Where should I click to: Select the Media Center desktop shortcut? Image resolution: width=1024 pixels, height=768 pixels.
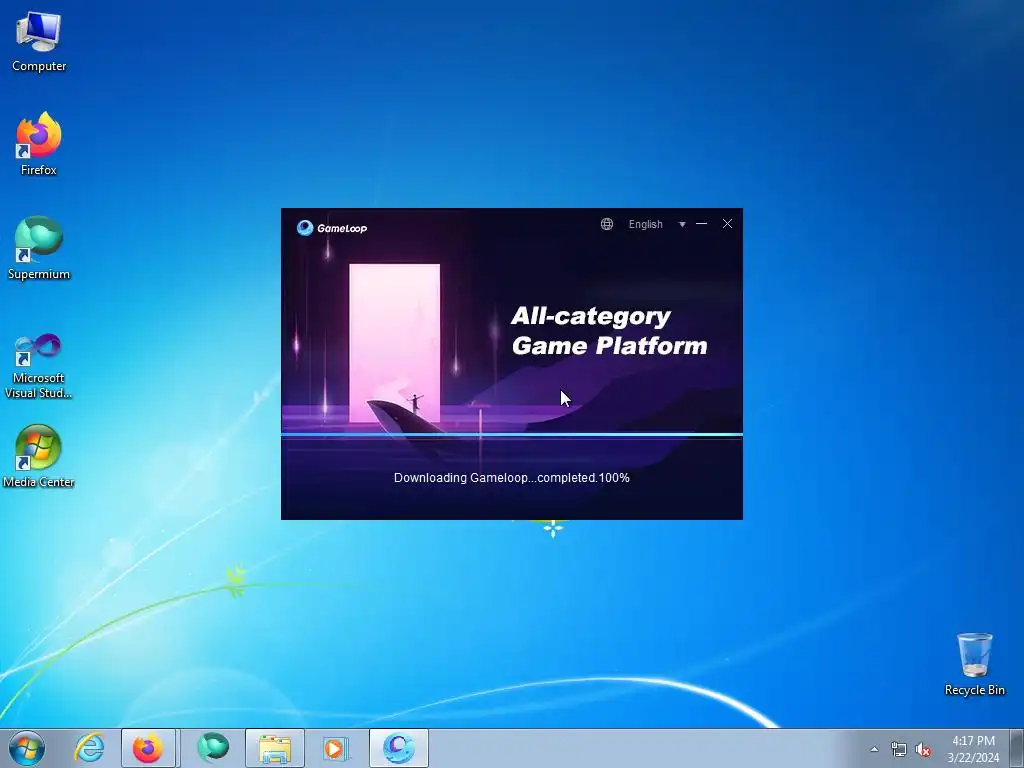[39, 456]
